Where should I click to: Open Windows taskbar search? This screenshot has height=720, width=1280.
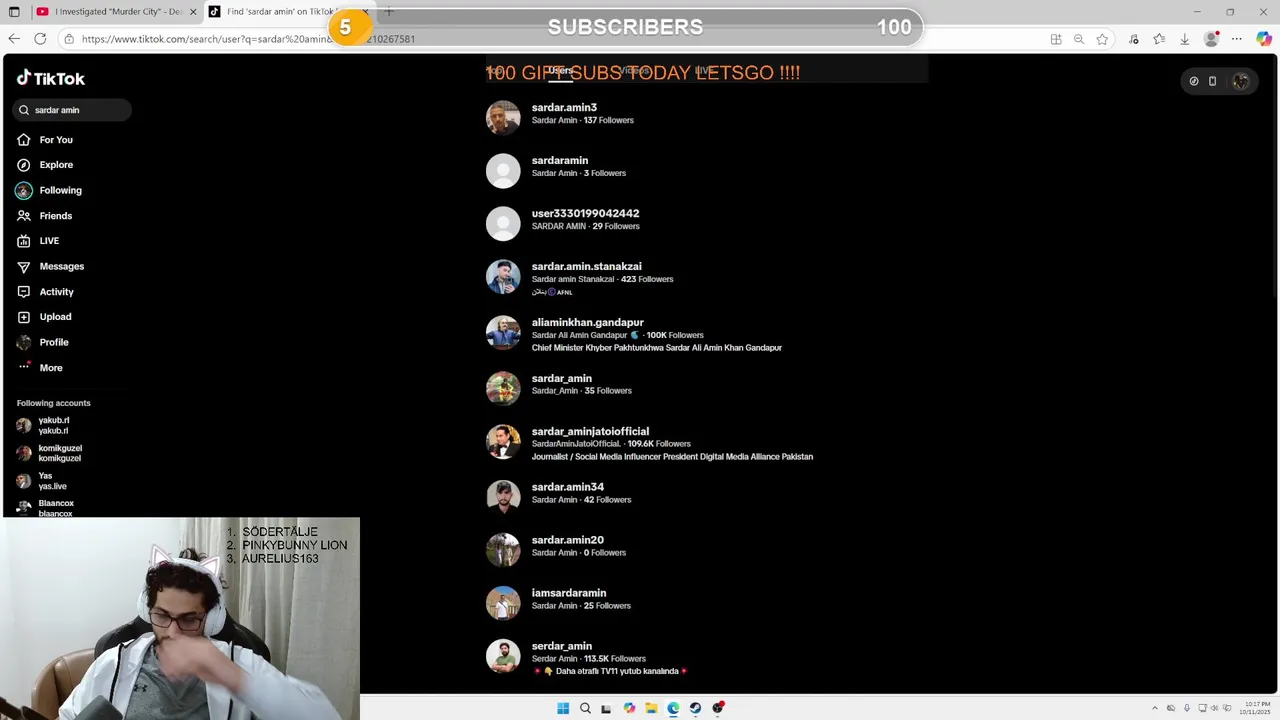point(585,708)
